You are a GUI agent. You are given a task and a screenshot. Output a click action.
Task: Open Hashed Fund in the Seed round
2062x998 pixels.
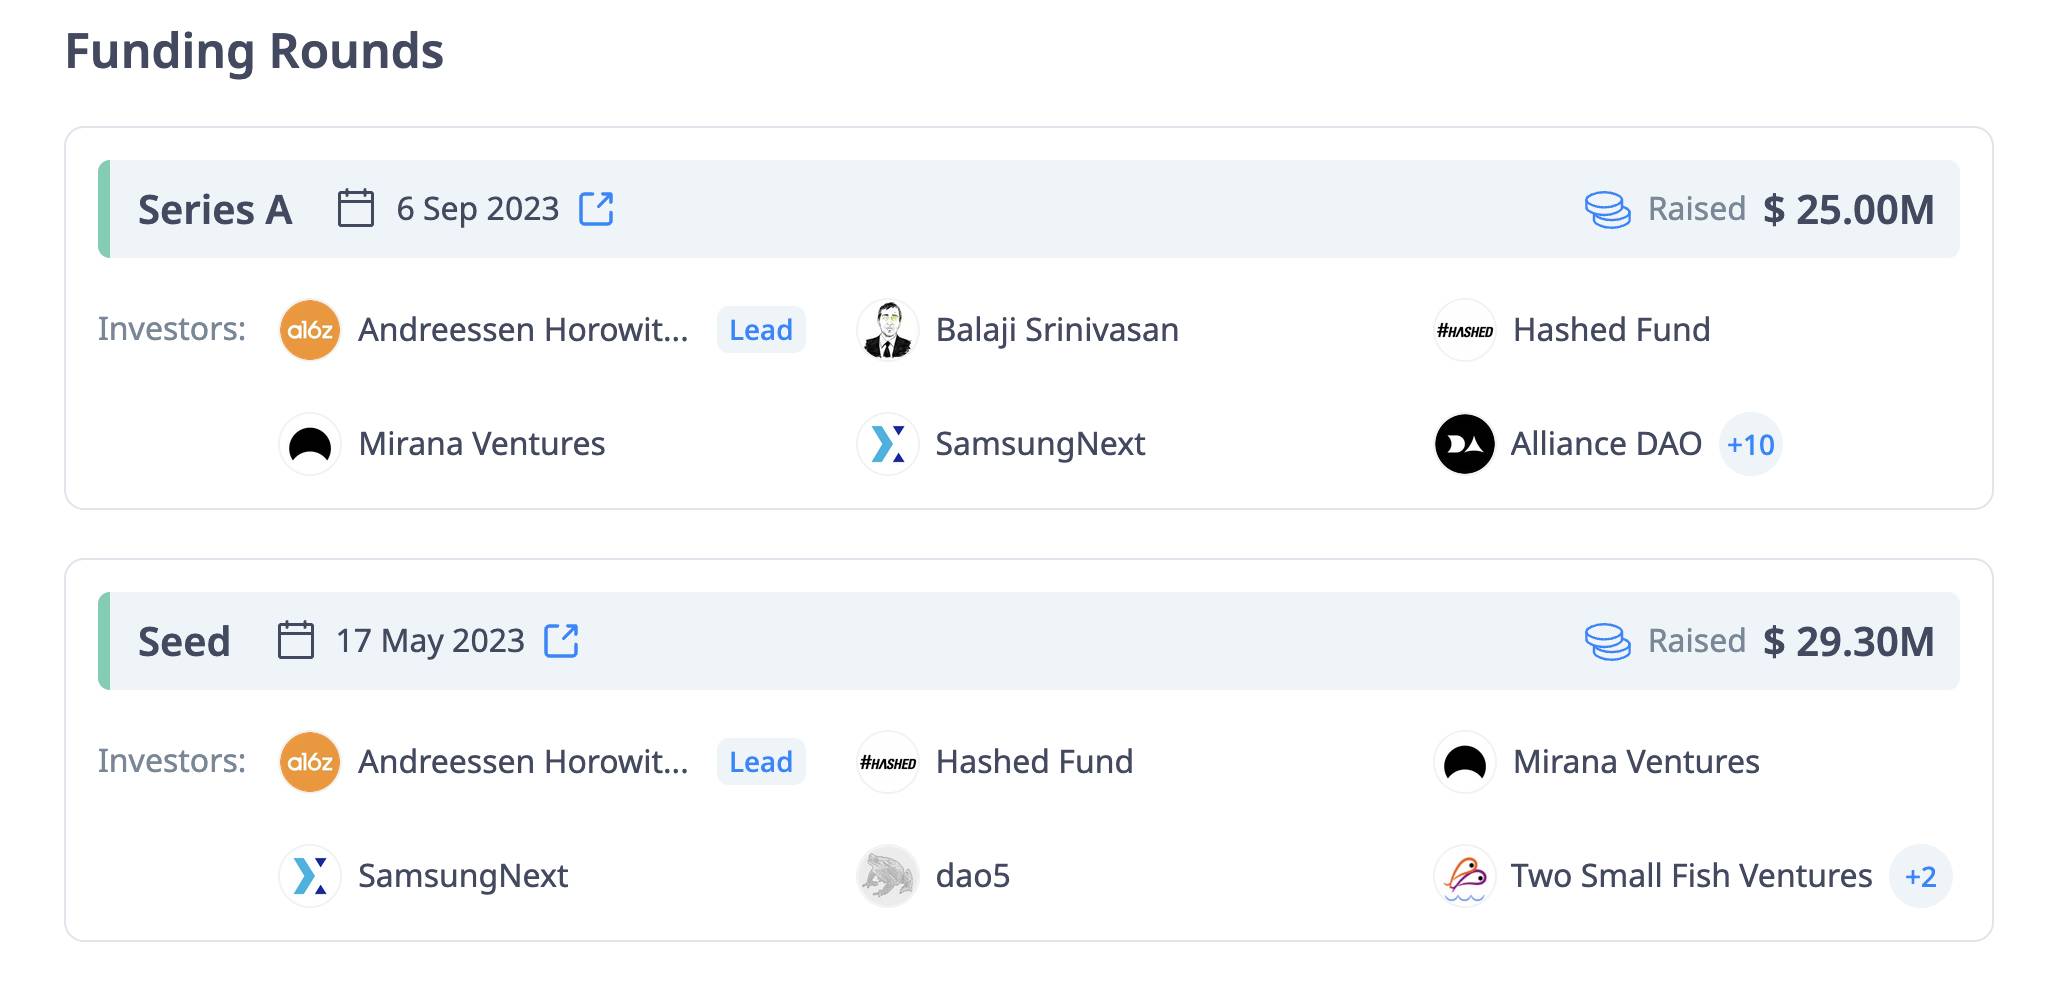1035,762
